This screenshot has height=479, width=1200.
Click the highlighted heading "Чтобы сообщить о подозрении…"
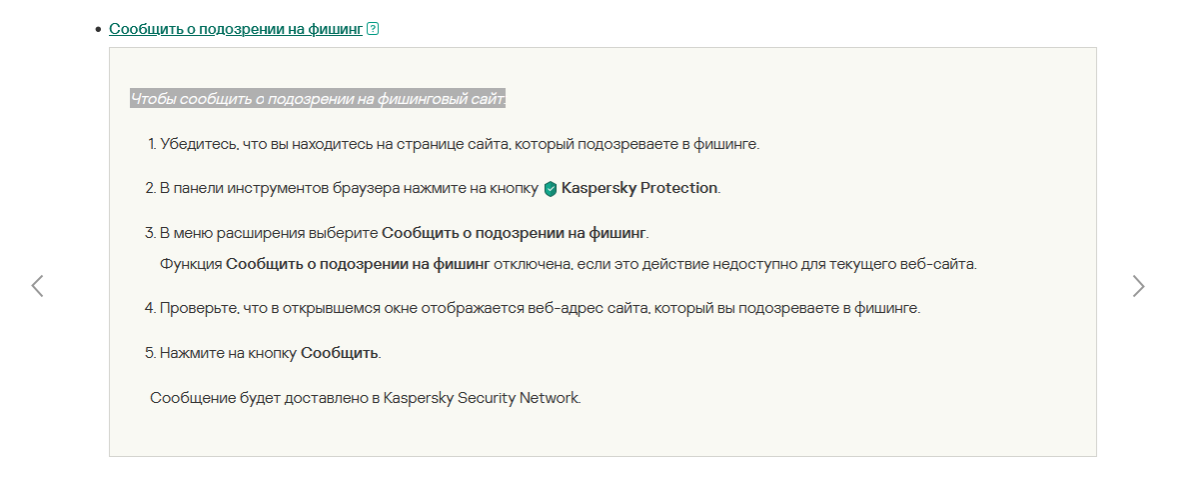319,99
